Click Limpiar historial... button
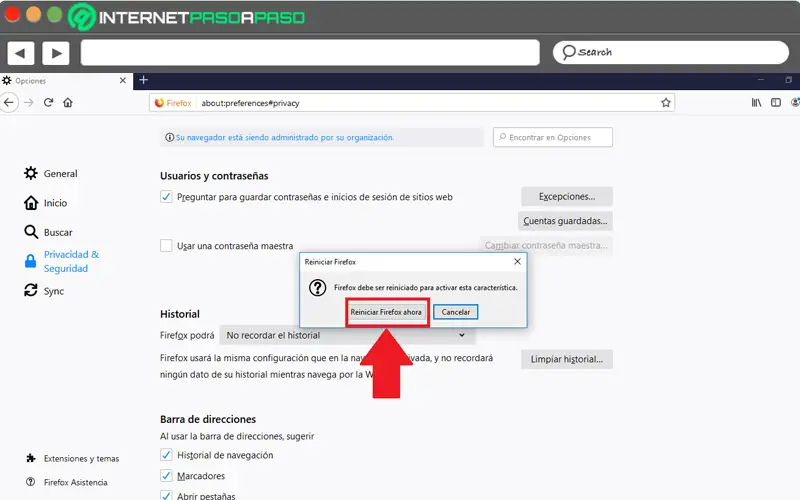 (567, 359)
